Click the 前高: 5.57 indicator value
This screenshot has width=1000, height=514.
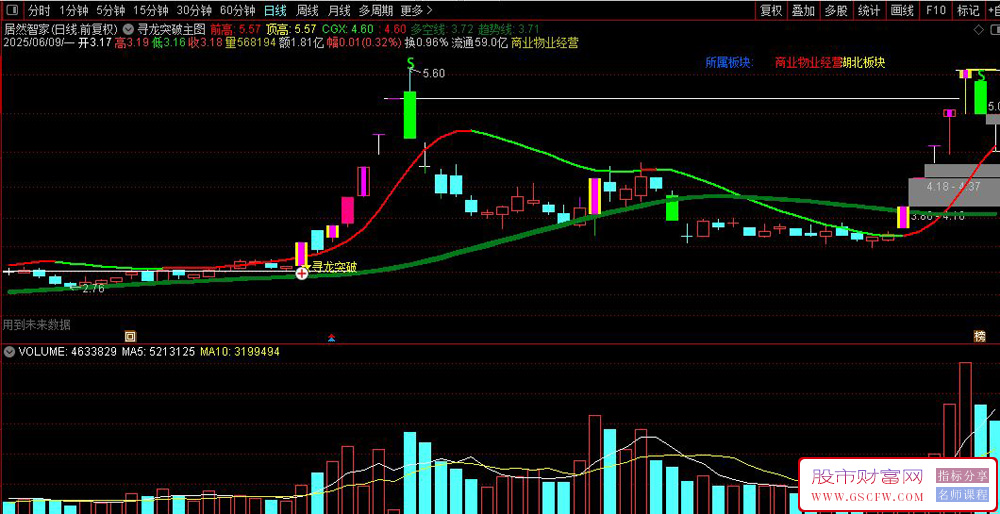(235, 29)
